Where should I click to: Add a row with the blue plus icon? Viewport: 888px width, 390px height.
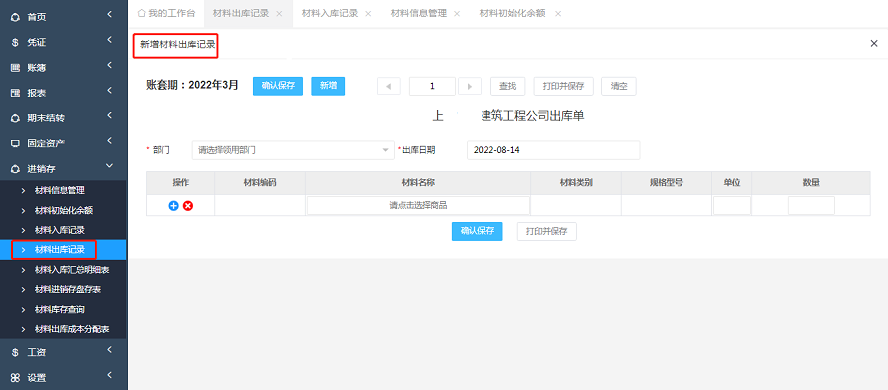[173, 206]
